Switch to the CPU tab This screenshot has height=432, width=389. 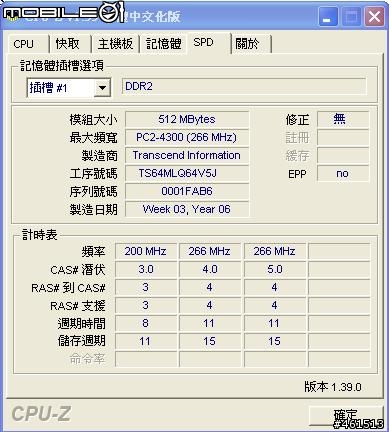[x=28, y=44]
